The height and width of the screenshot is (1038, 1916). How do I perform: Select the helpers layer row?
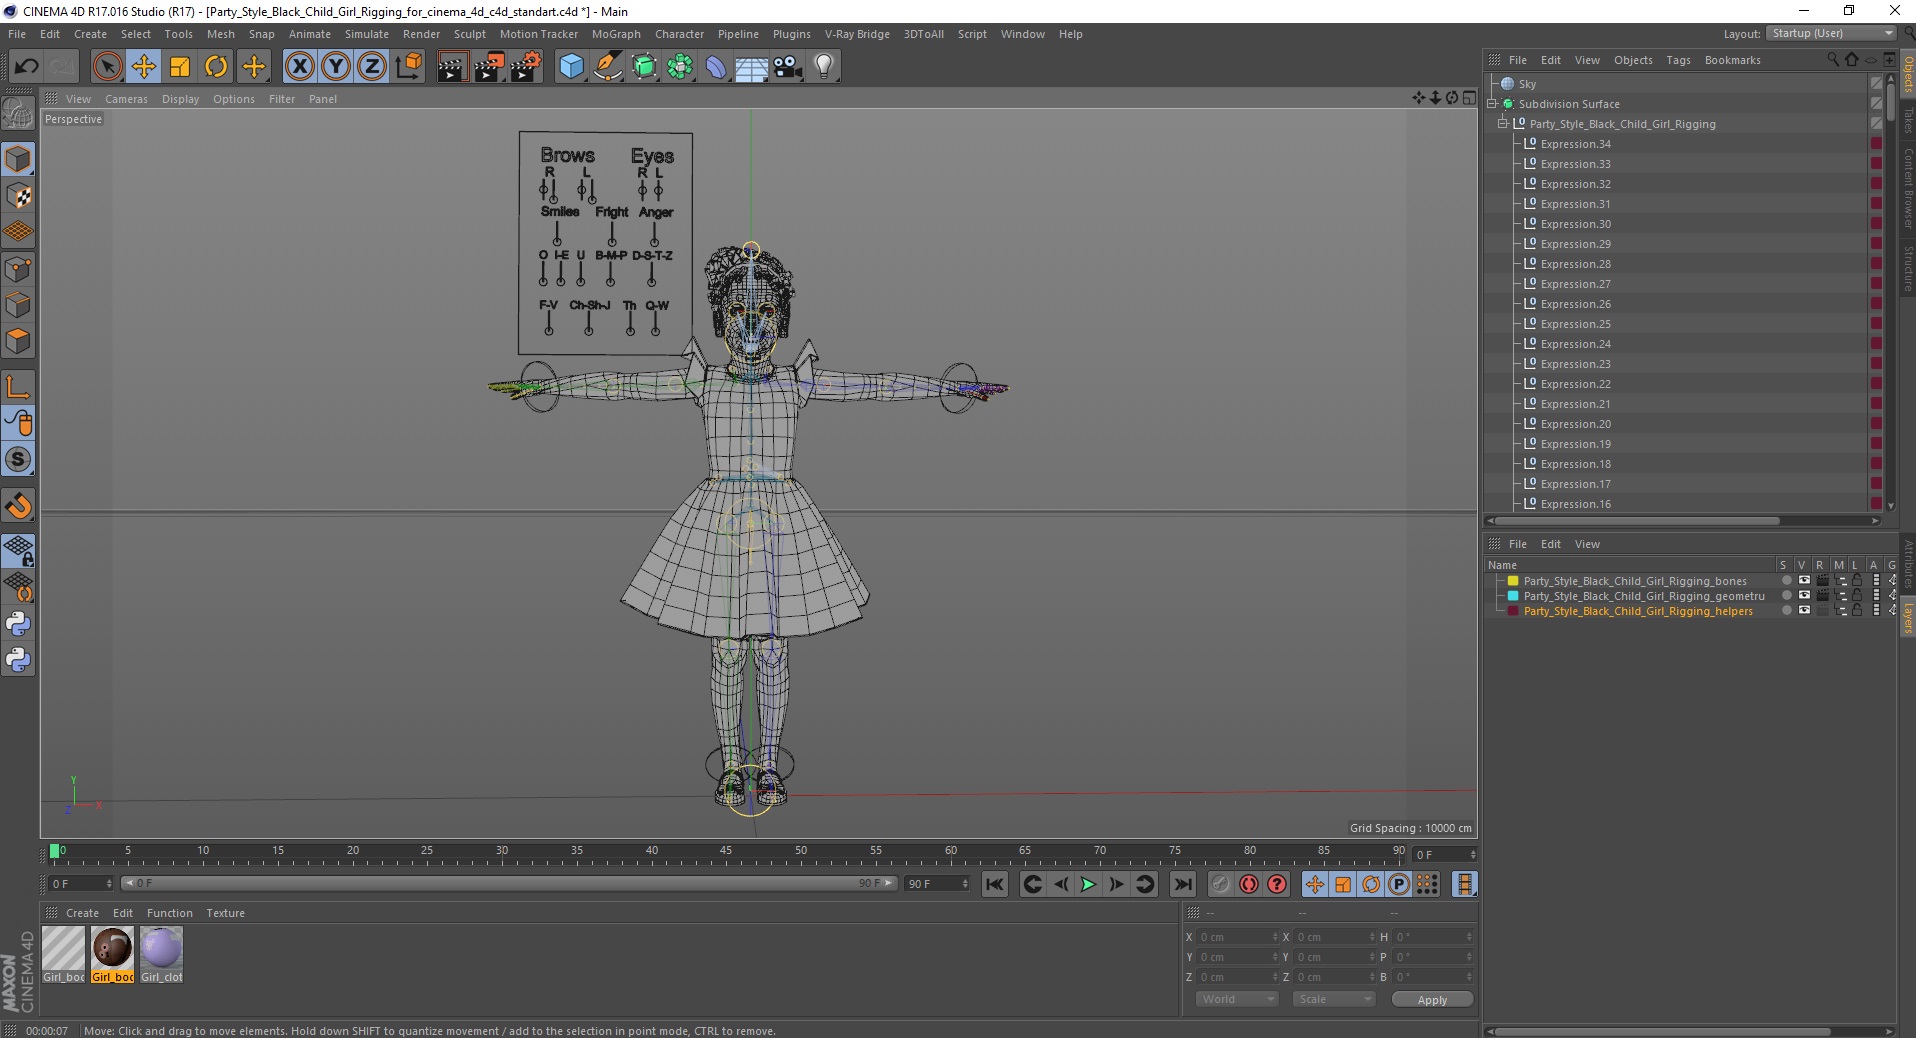tap(1637, 611)
